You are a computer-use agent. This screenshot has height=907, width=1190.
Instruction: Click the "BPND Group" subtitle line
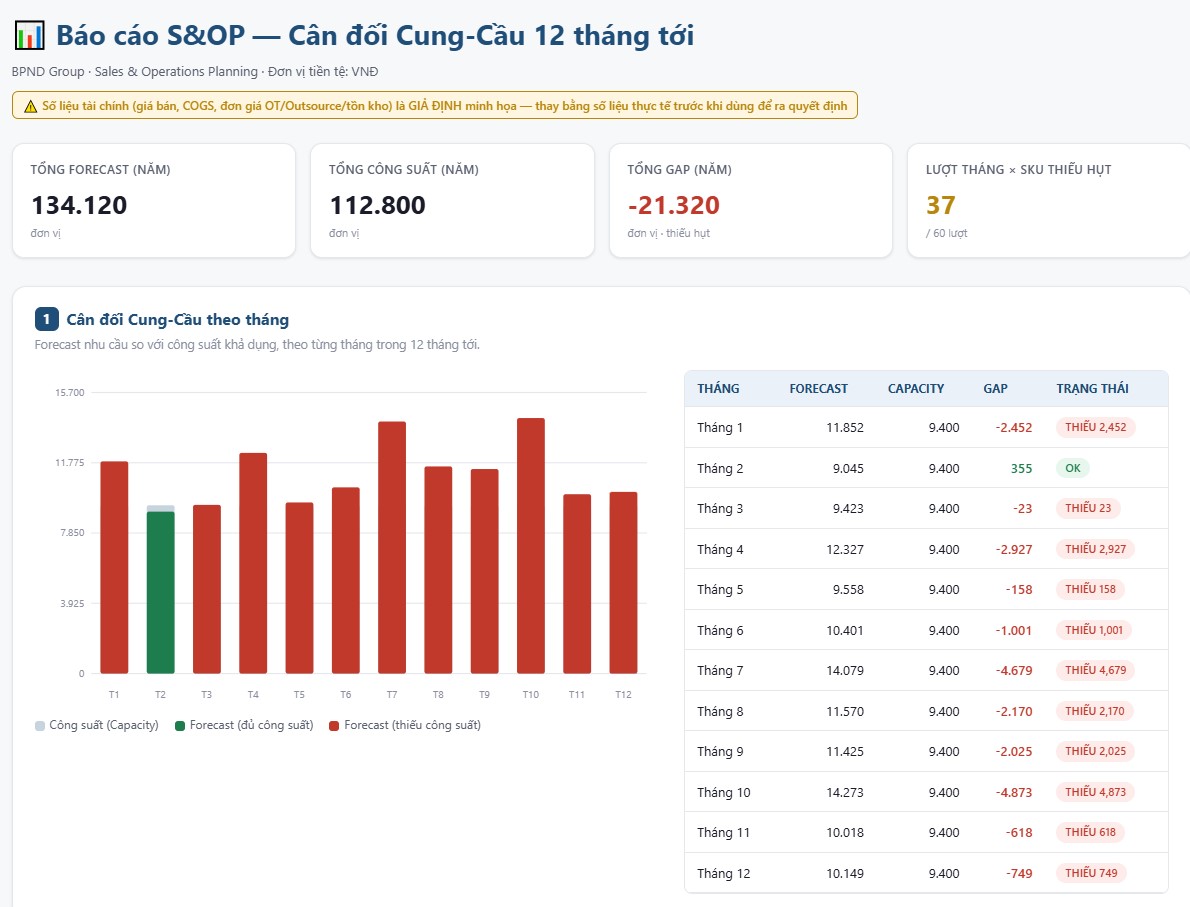pos(194,71)
